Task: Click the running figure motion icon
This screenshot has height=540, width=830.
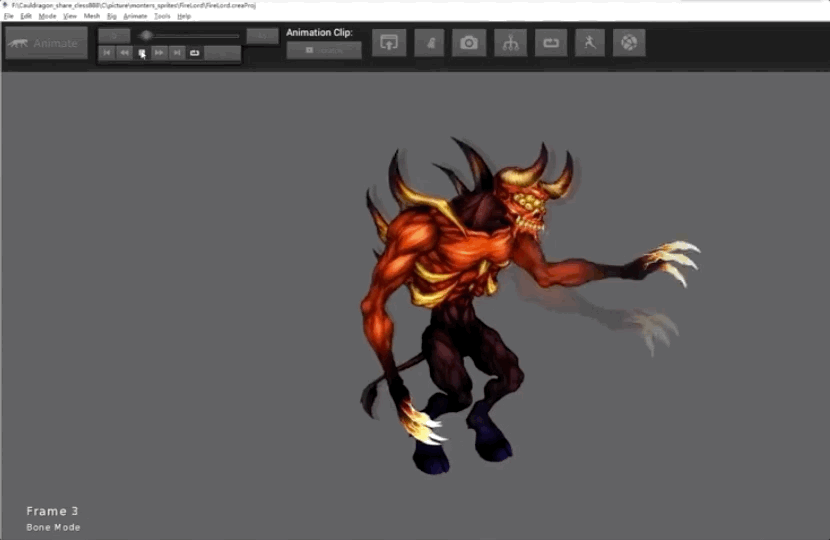Action: (x=590, y=43)
